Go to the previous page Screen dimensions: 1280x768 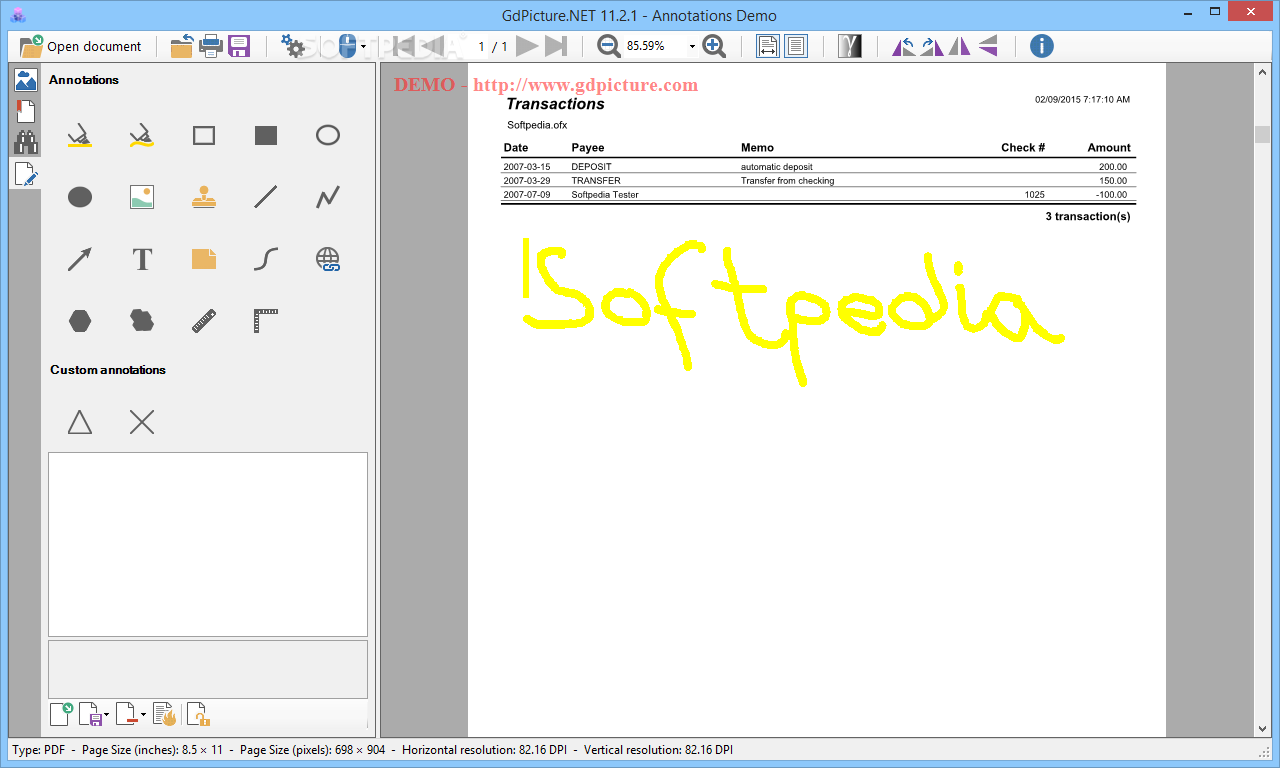click(432, 46)
